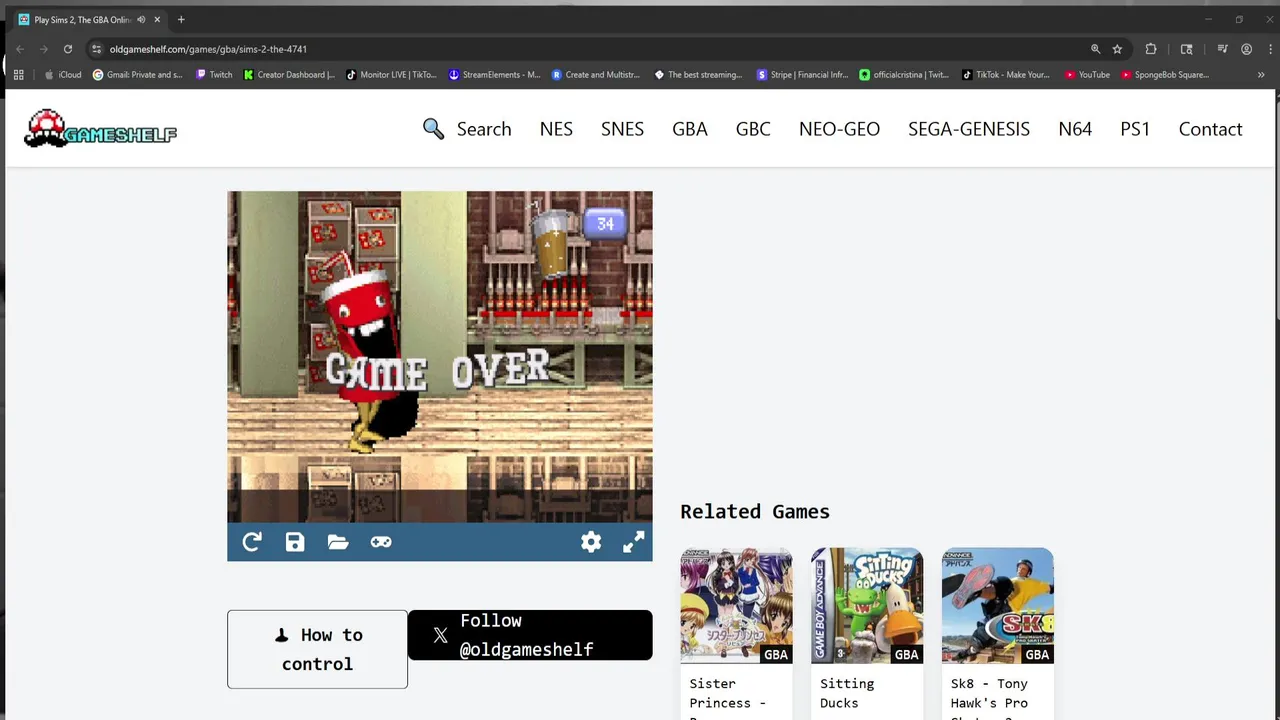This screenshot has height=720, width=1280.
Task: Reload the browser page
Action: (68, 49)
